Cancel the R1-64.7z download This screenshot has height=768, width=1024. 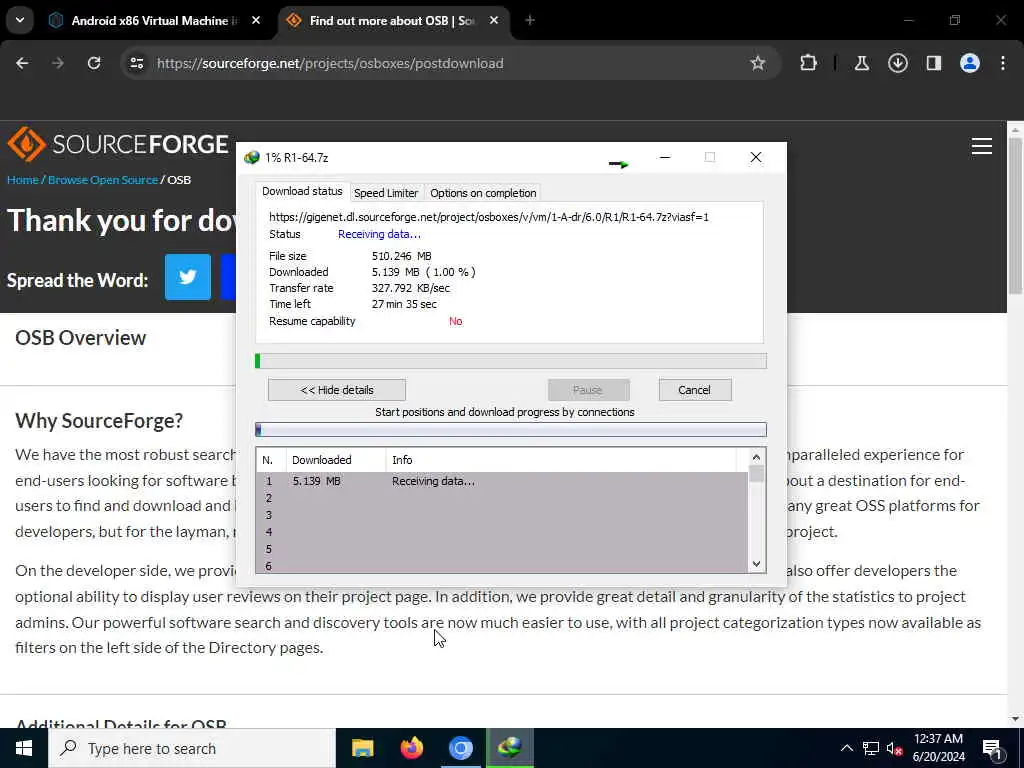(695, 390)
